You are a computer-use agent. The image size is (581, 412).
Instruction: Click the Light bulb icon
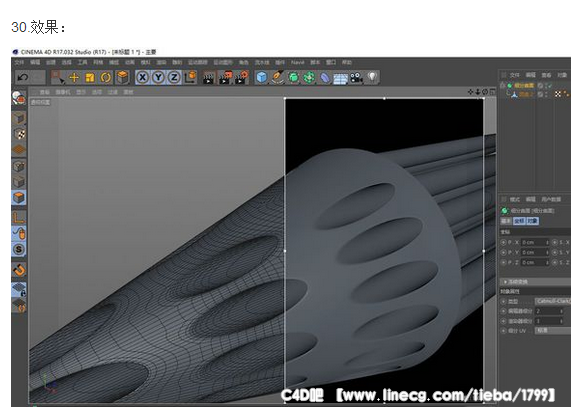[372, 77]
